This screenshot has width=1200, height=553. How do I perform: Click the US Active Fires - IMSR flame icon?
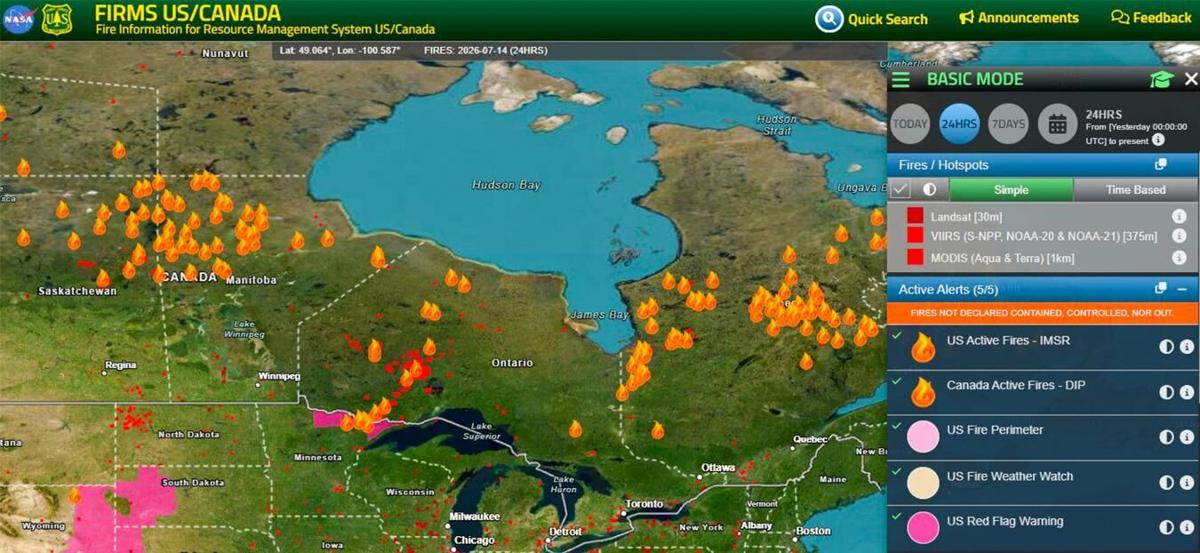(x=923, y=347)
